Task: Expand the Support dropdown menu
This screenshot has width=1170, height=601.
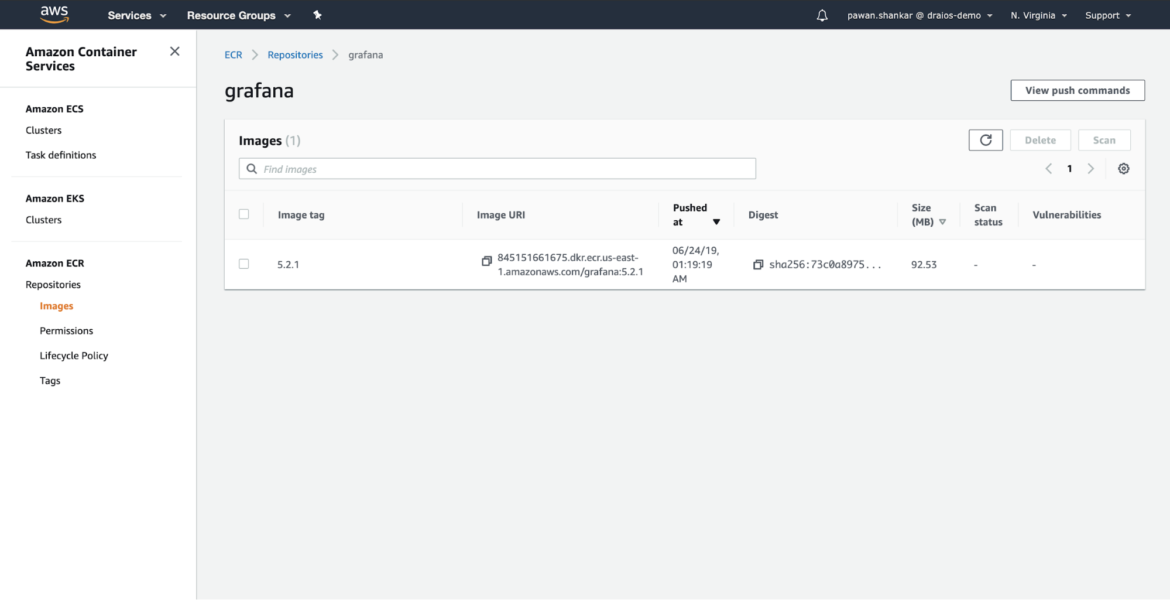Action: point(1108,15)
